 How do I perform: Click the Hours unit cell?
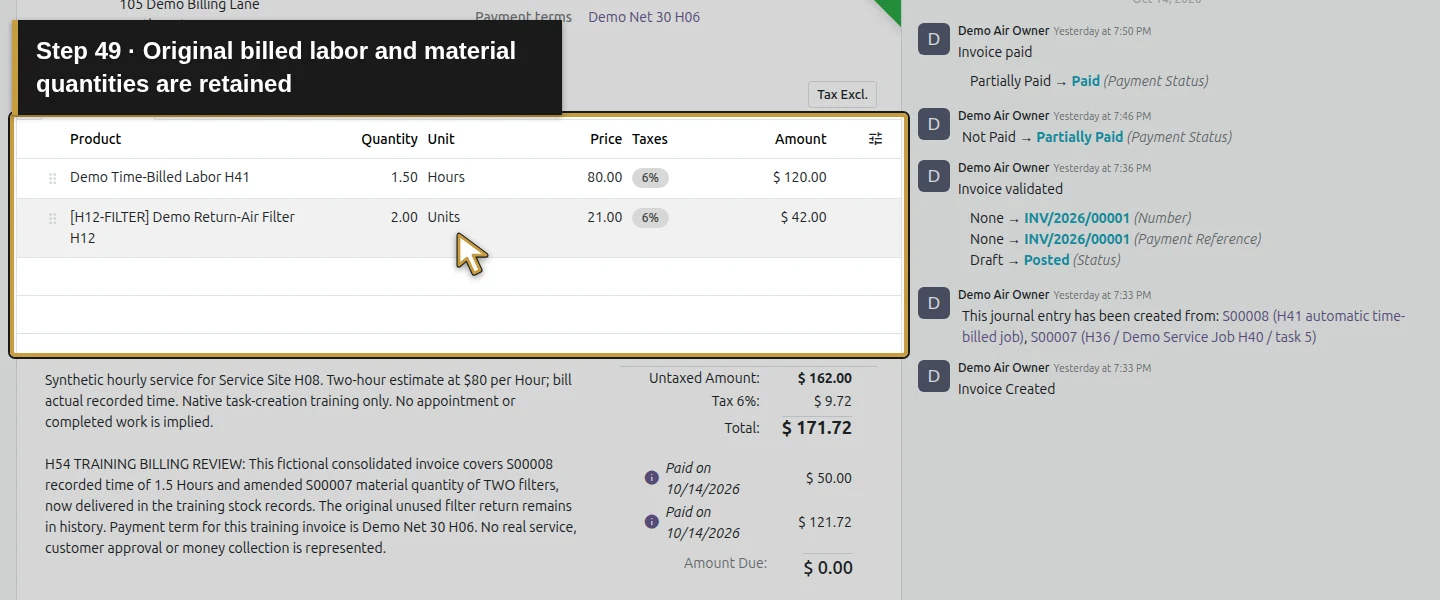446,177
